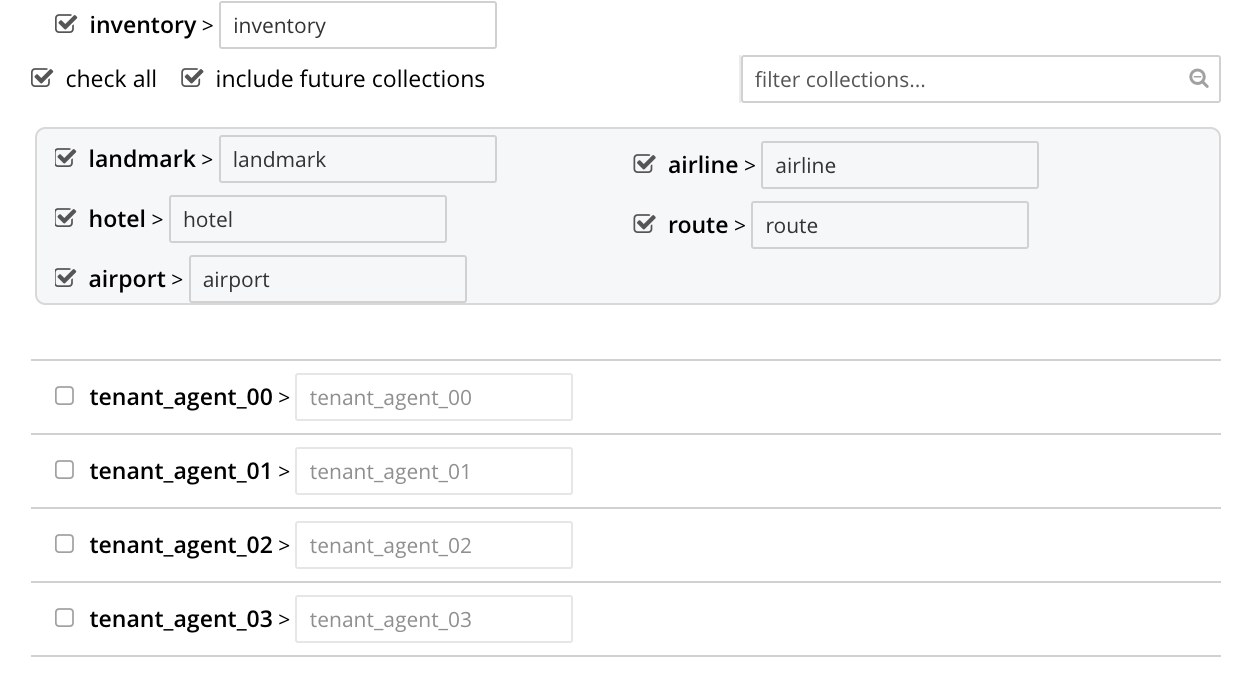Screen dimensions: 1236x675
Task: Disable include future collections option
Action: tap(191, 78)
